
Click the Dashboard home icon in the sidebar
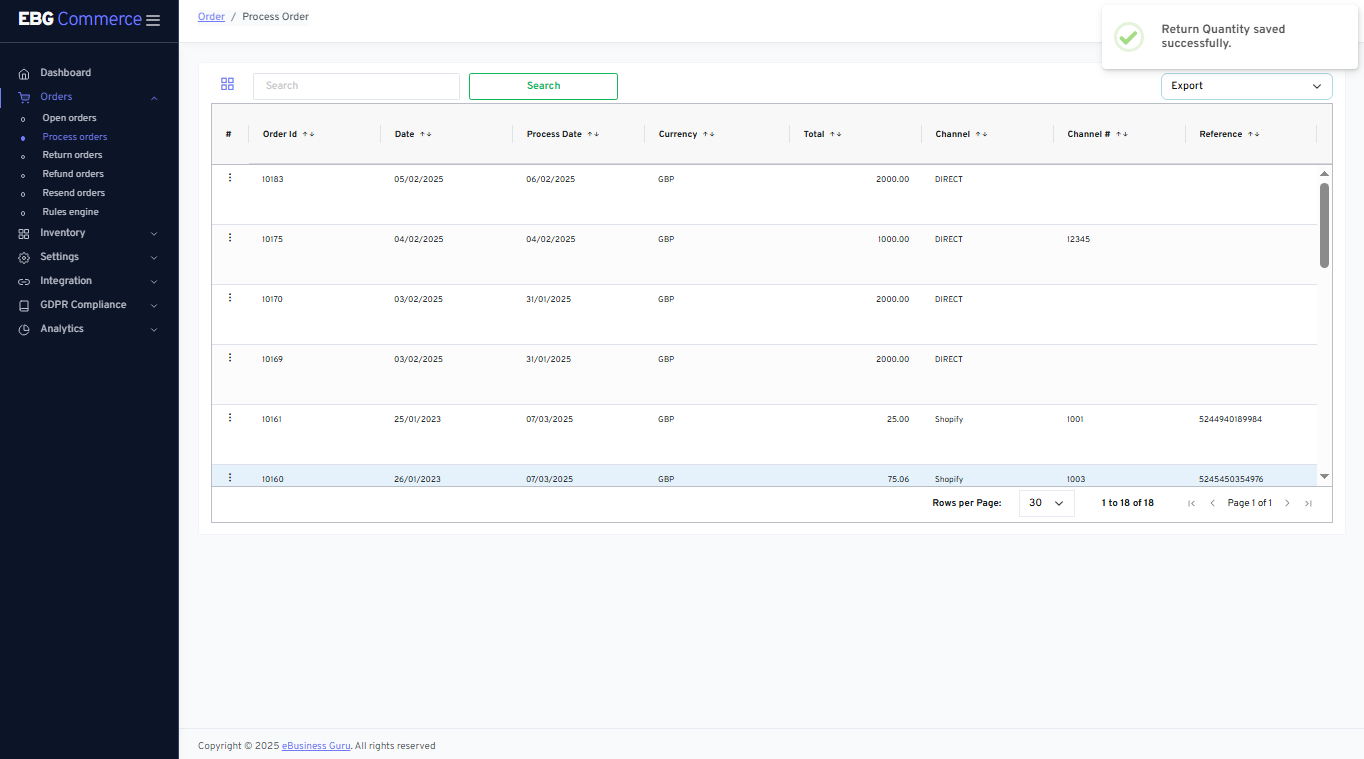24,73
